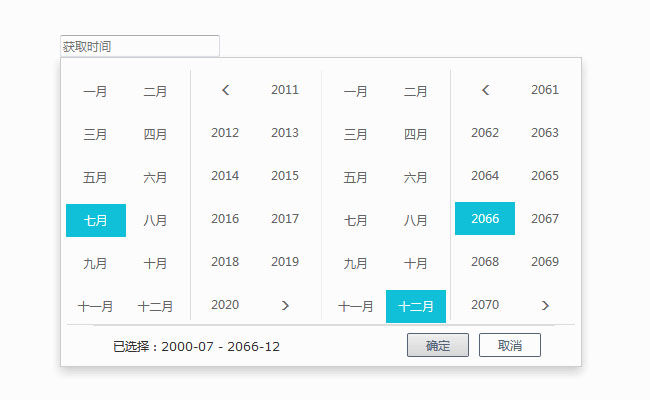Select 八月 next to highlighted 七月
Image resolution: width=650 pixels, height=400 pixels.
pos(156,220)
